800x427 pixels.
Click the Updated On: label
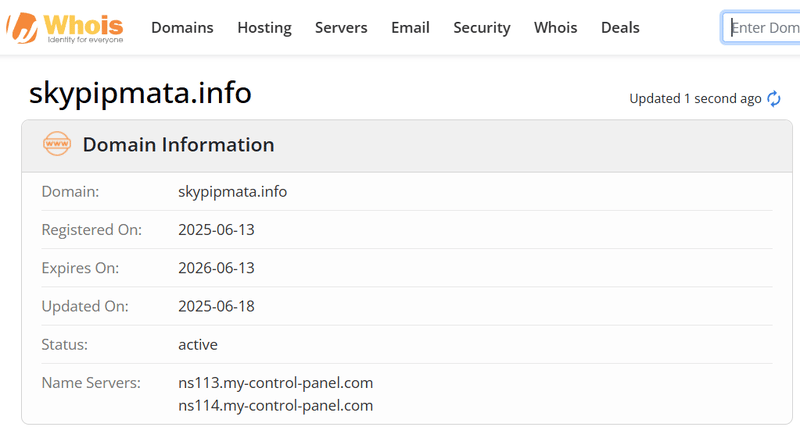pos(85,306)
